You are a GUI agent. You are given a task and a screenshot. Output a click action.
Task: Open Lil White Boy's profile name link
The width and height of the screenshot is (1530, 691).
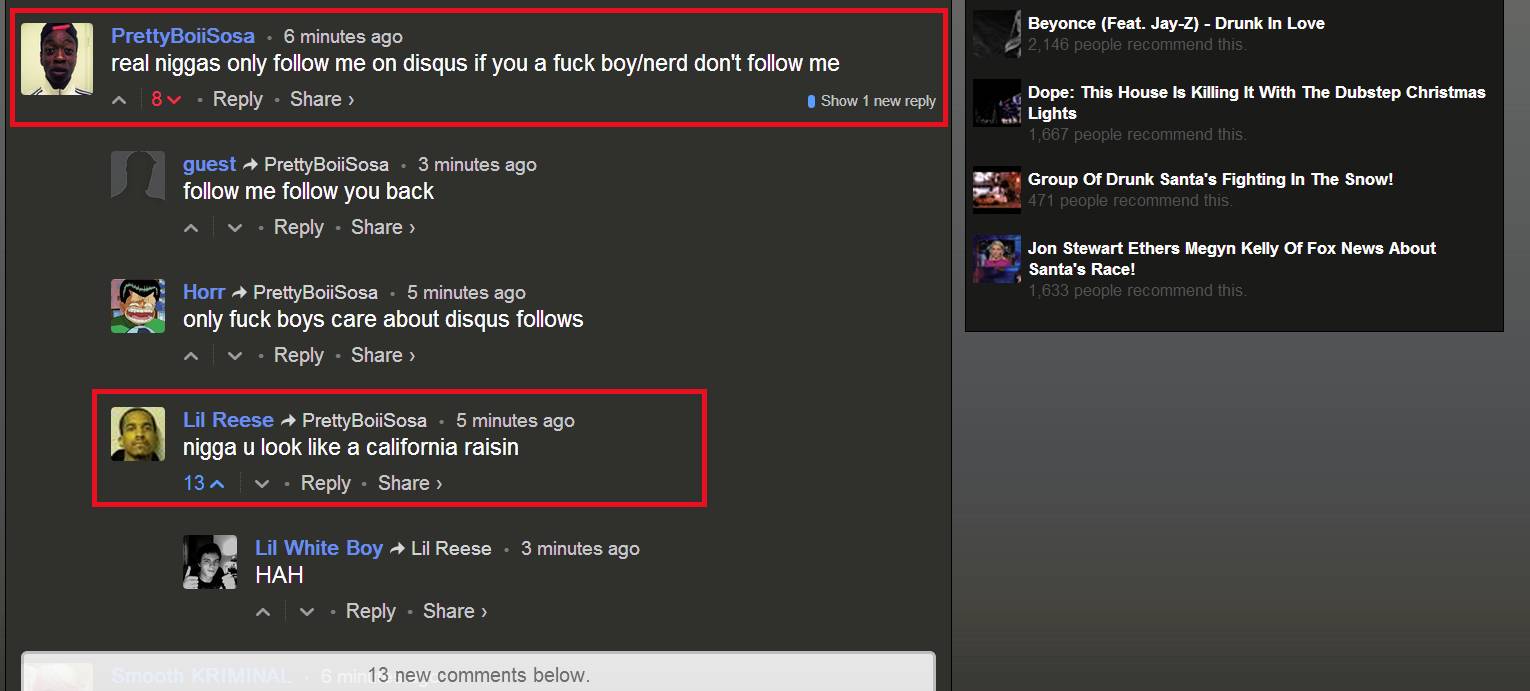click(x=319, y=548)
